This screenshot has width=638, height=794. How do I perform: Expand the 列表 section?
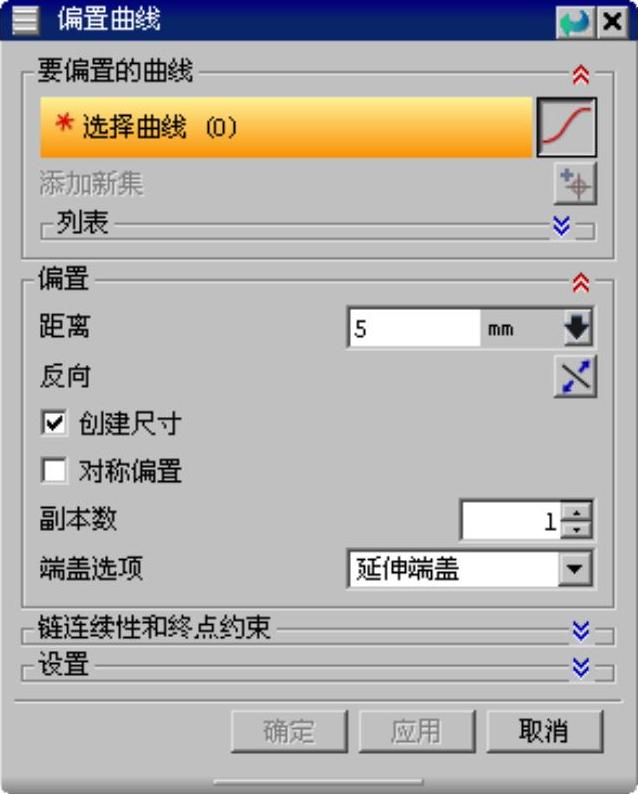(x=562, y=226)
